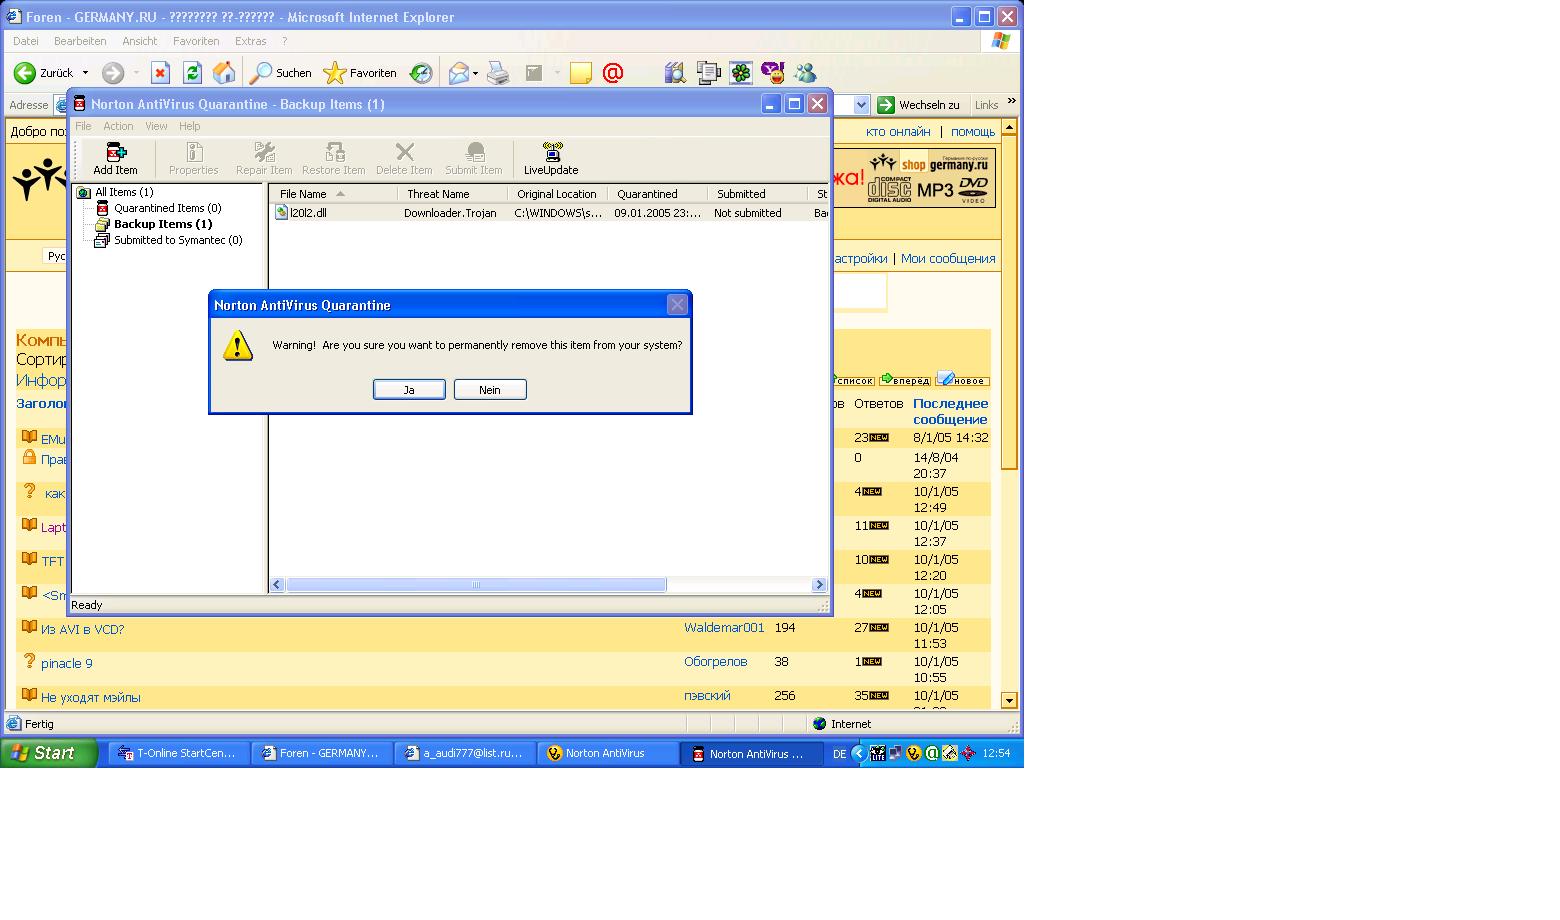Screen dimensions: 1560x920
Task: Click the Norton AntiVirus tray icon (stethoscope)
Action: click(913, 753)
